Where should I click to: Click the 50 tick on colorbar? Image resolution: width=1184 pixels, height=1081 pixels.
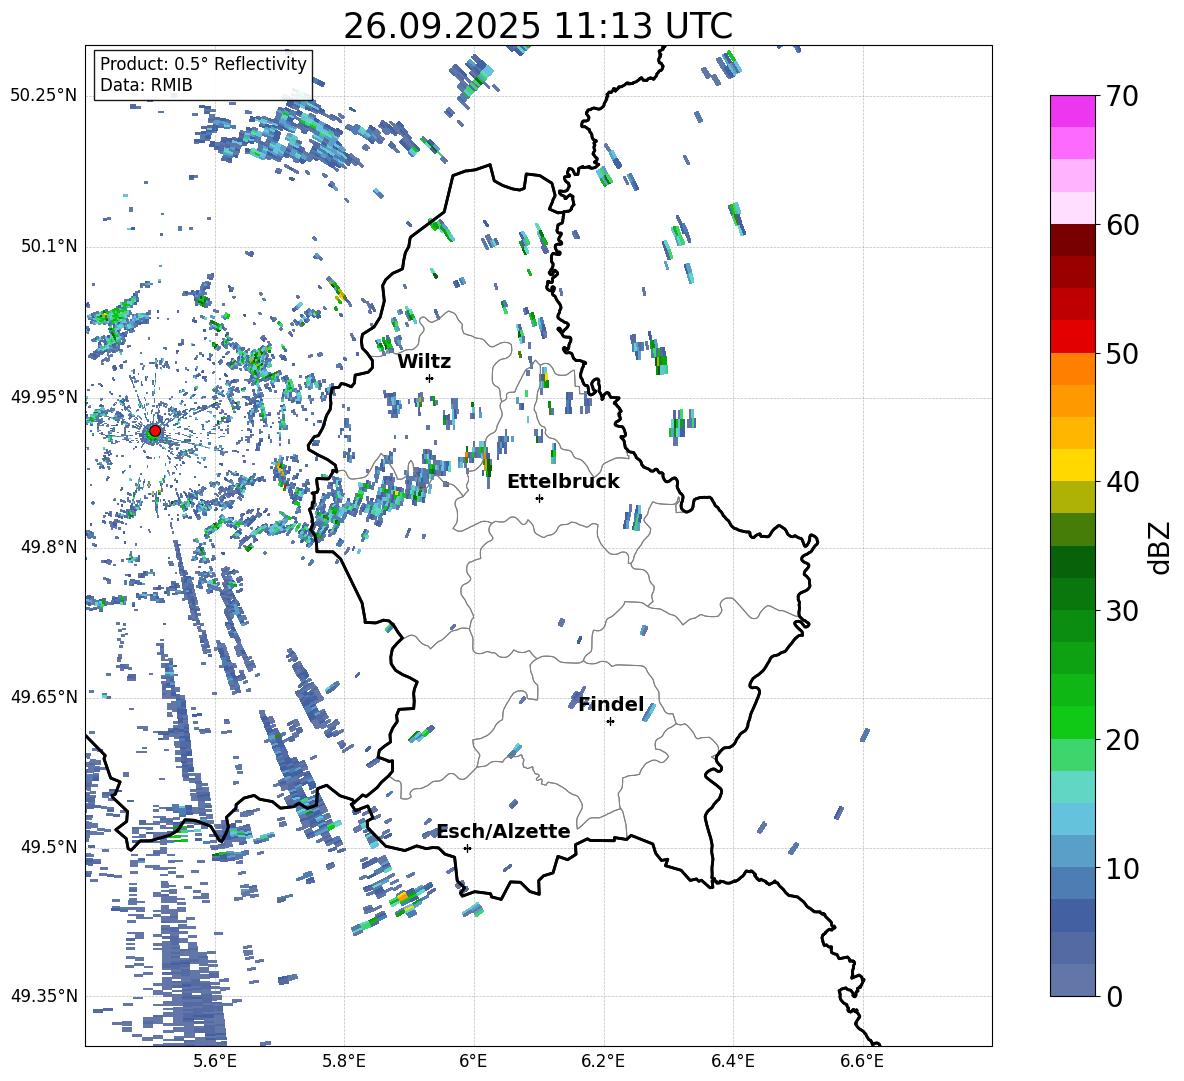tap(1122, 353)
